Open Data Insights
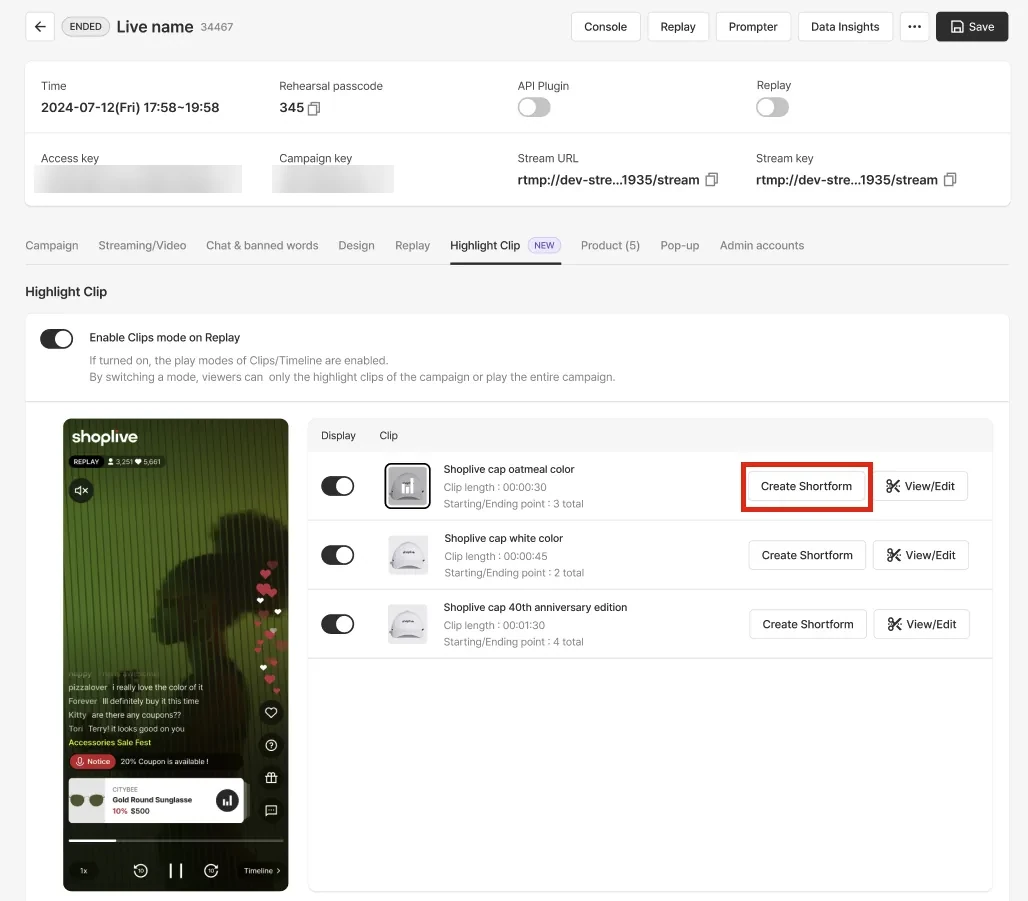The width and height of the screenshot is (1028, 901). pyautogui.click(x=845, y=27)
